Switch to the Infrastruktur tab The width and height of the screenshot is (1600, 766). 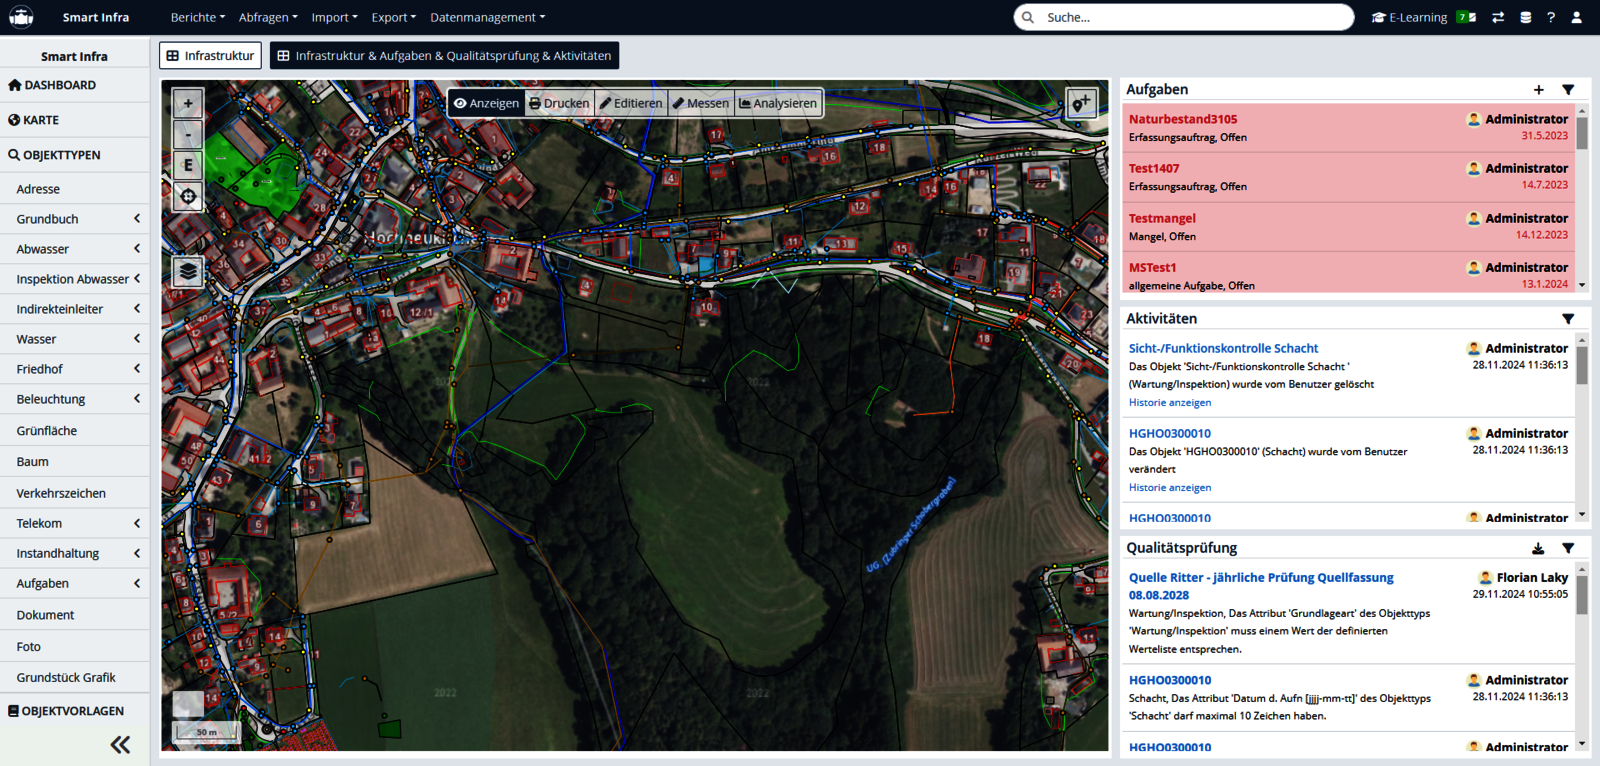(x=210, y=56)
